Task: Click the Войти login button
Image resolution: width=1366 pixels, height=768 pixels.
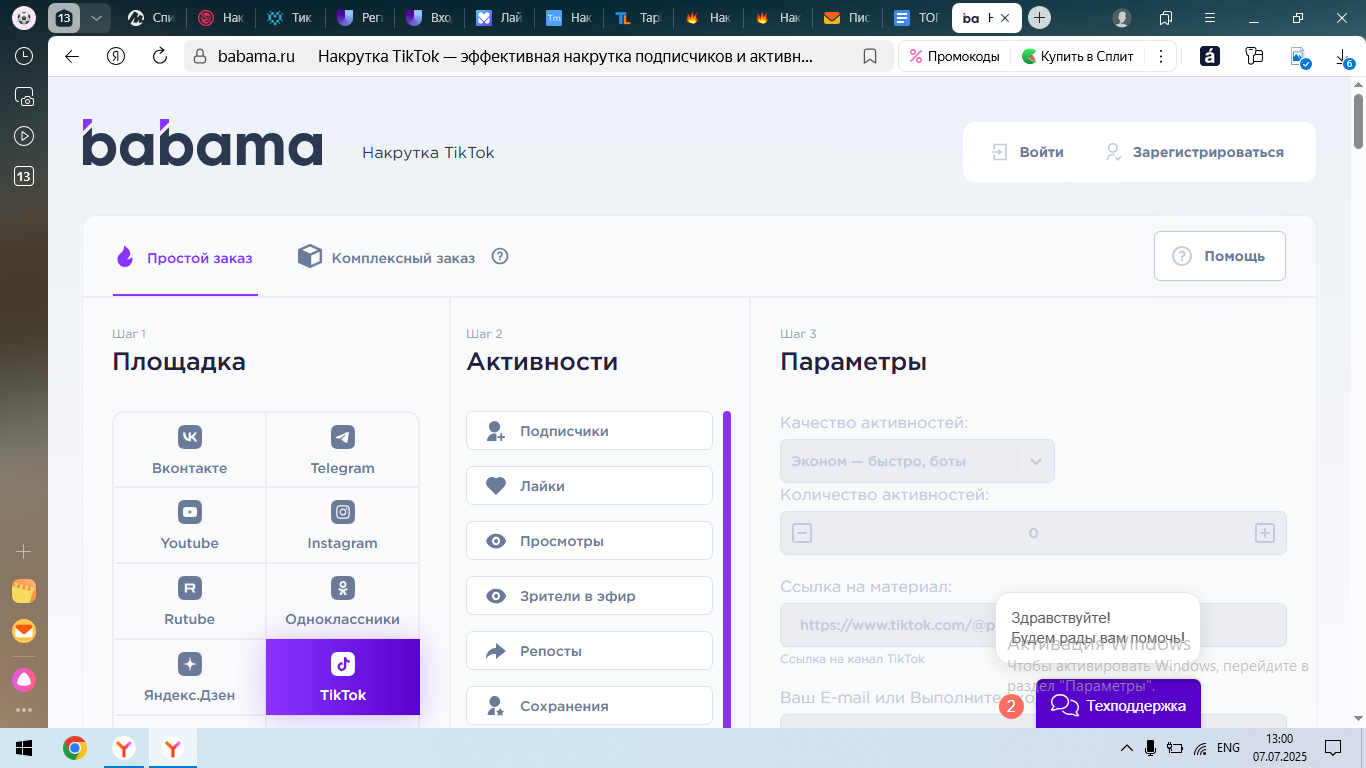Action: pos(1027,152)
